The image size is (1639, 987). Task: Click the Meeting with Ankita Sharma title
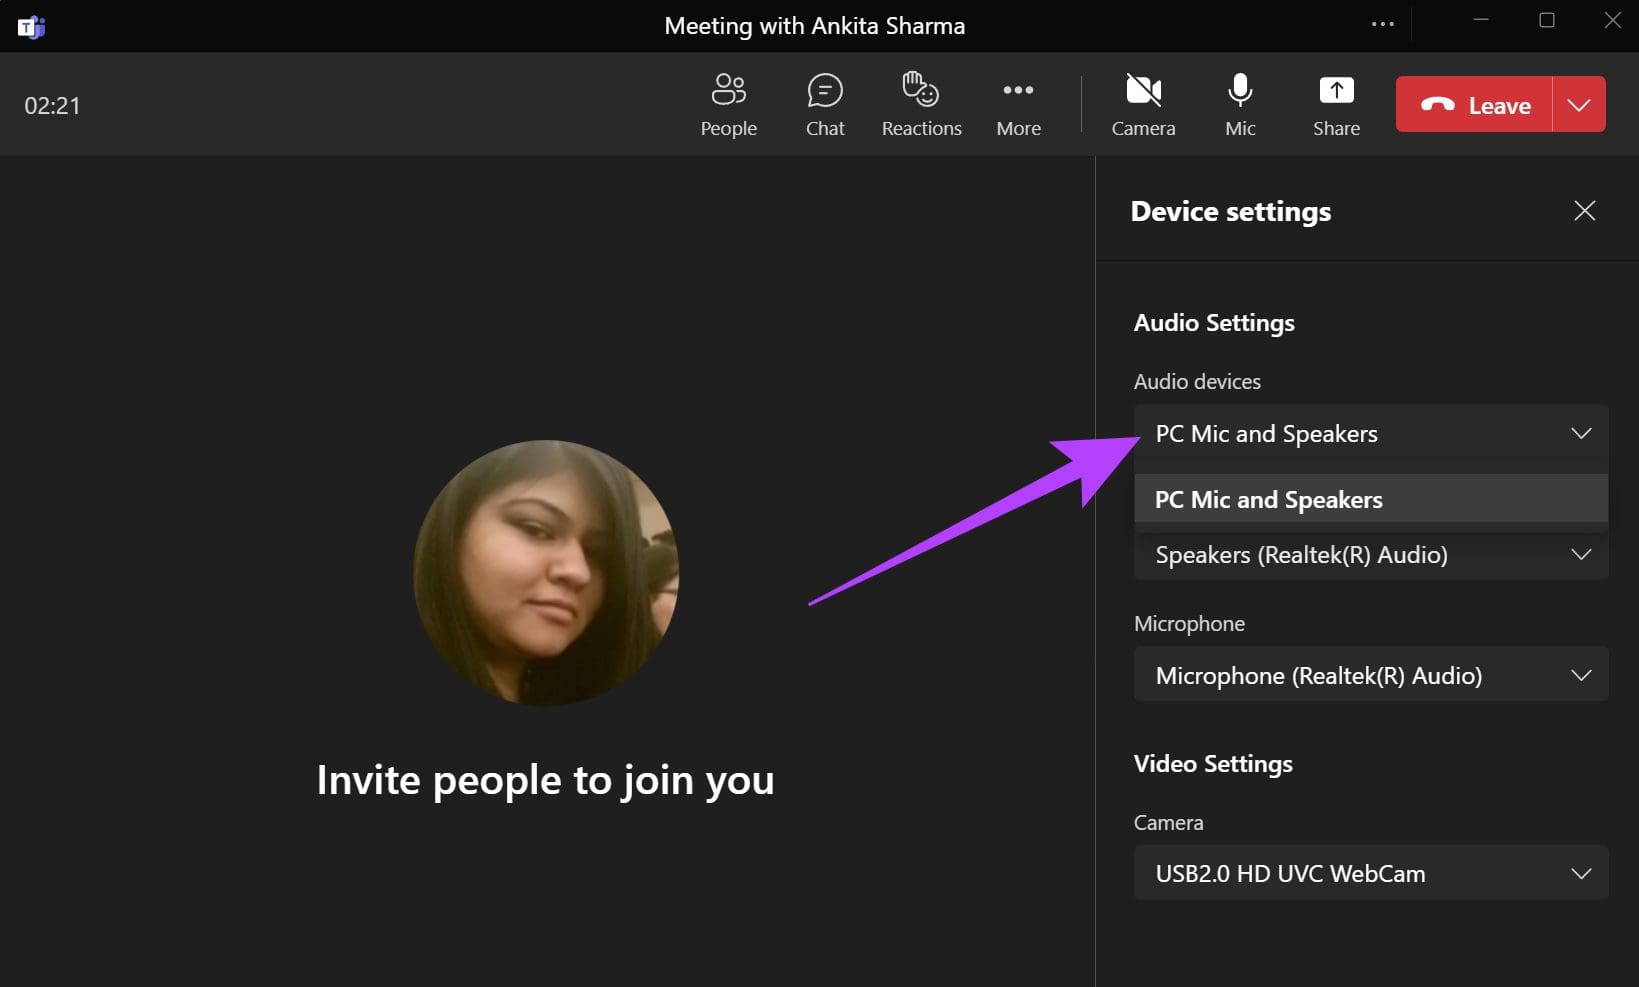pyautogui.click(x=815, y=26)
